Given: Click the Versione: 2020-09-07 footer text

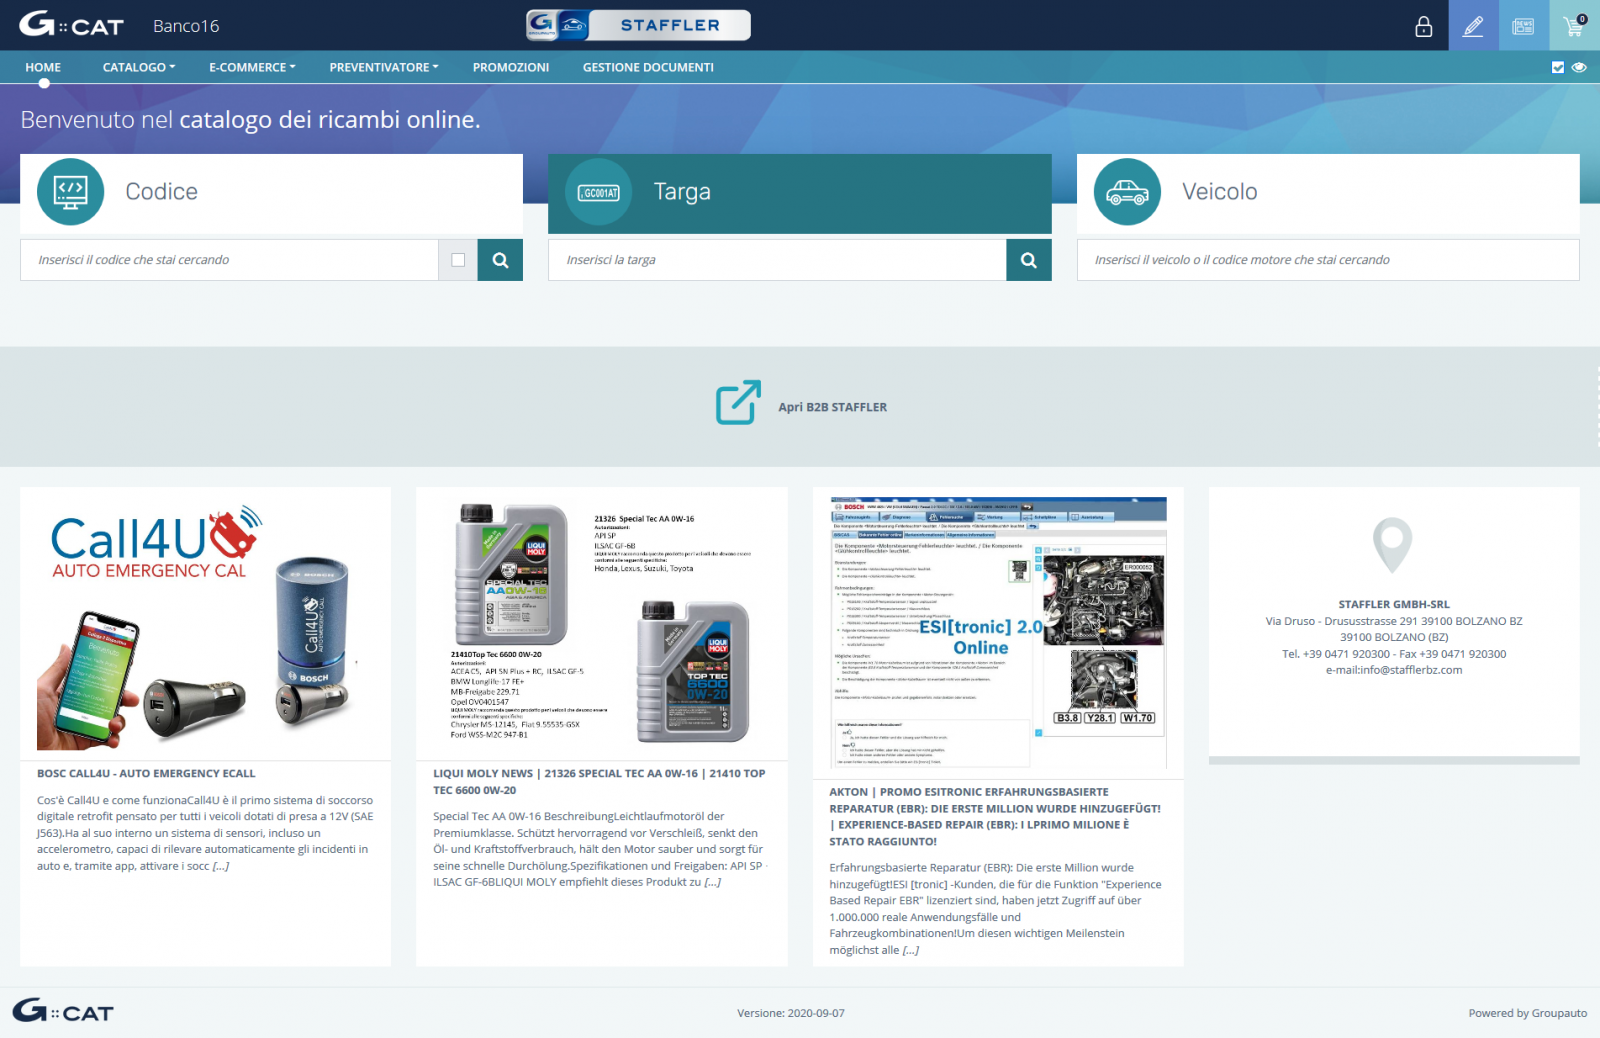Looking at the screenshot, I should [791, 1013].
